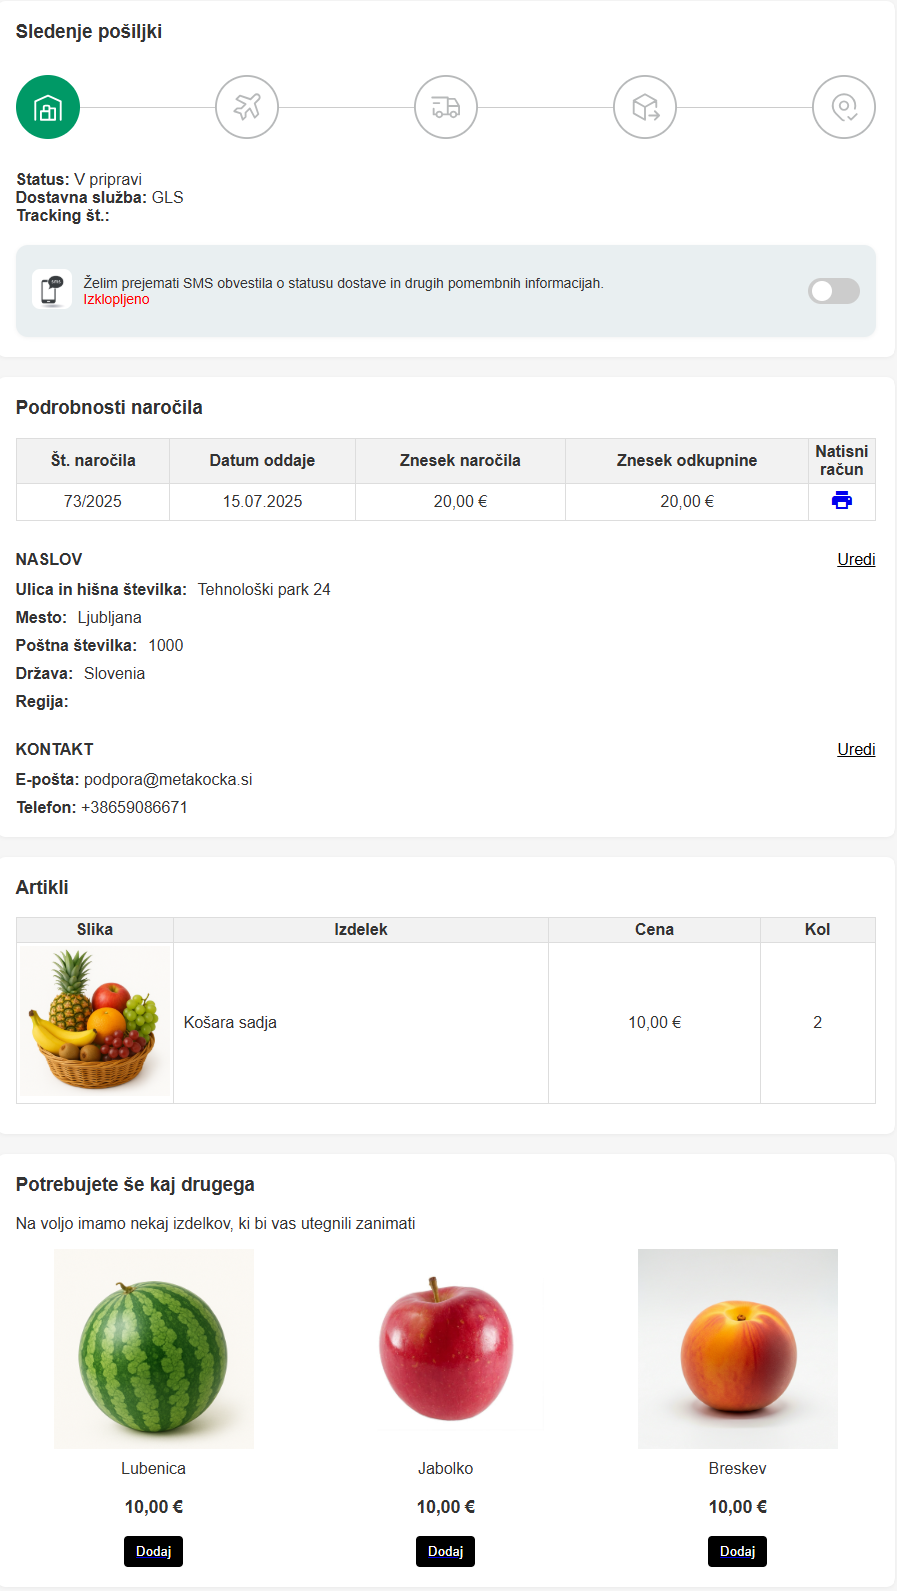
Task: Click the location pin delivered icon
Action: (x=844, y=107)
